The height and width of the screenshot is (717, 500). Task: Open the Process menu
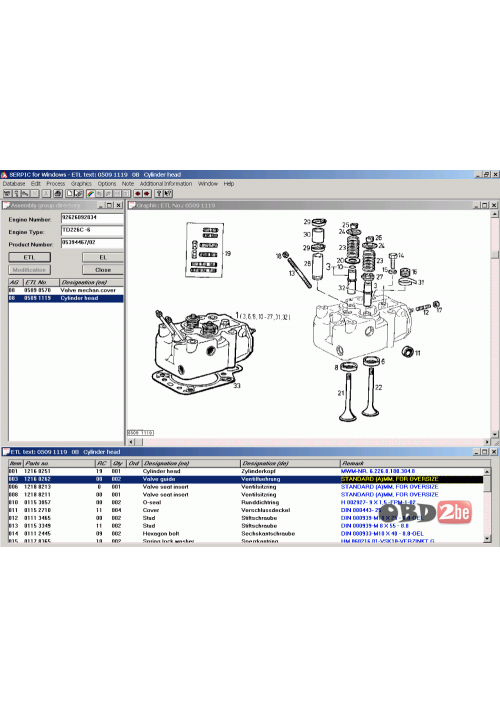click(56, 183)
